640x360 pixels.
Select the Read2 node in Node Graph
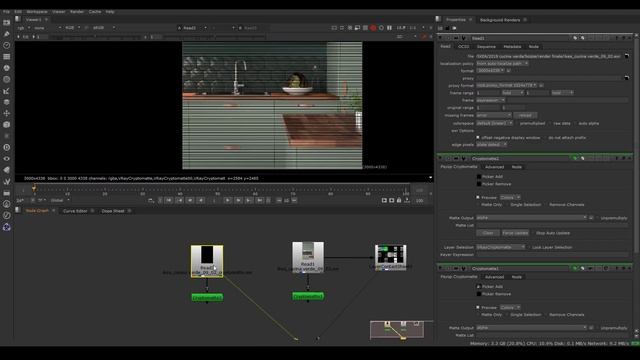coord(207,261)
